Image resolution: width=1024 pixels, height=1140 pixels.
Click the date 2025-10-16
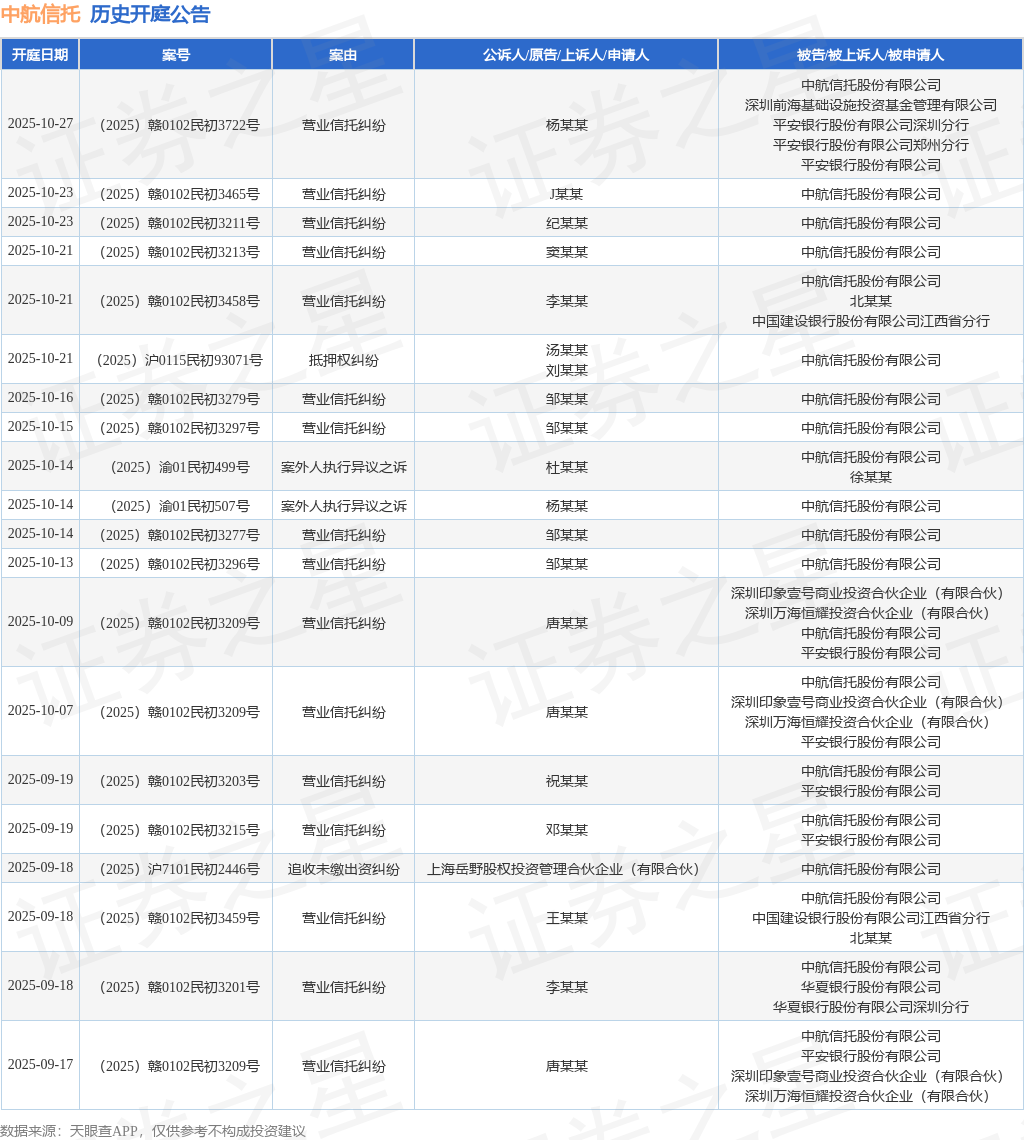[x=41, y=398]
